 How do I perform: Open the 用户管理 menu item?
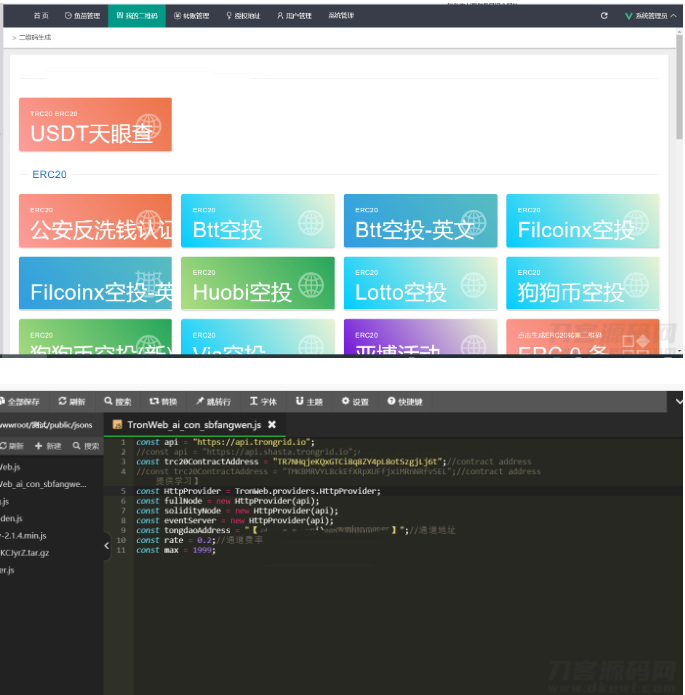pos(294,16)
